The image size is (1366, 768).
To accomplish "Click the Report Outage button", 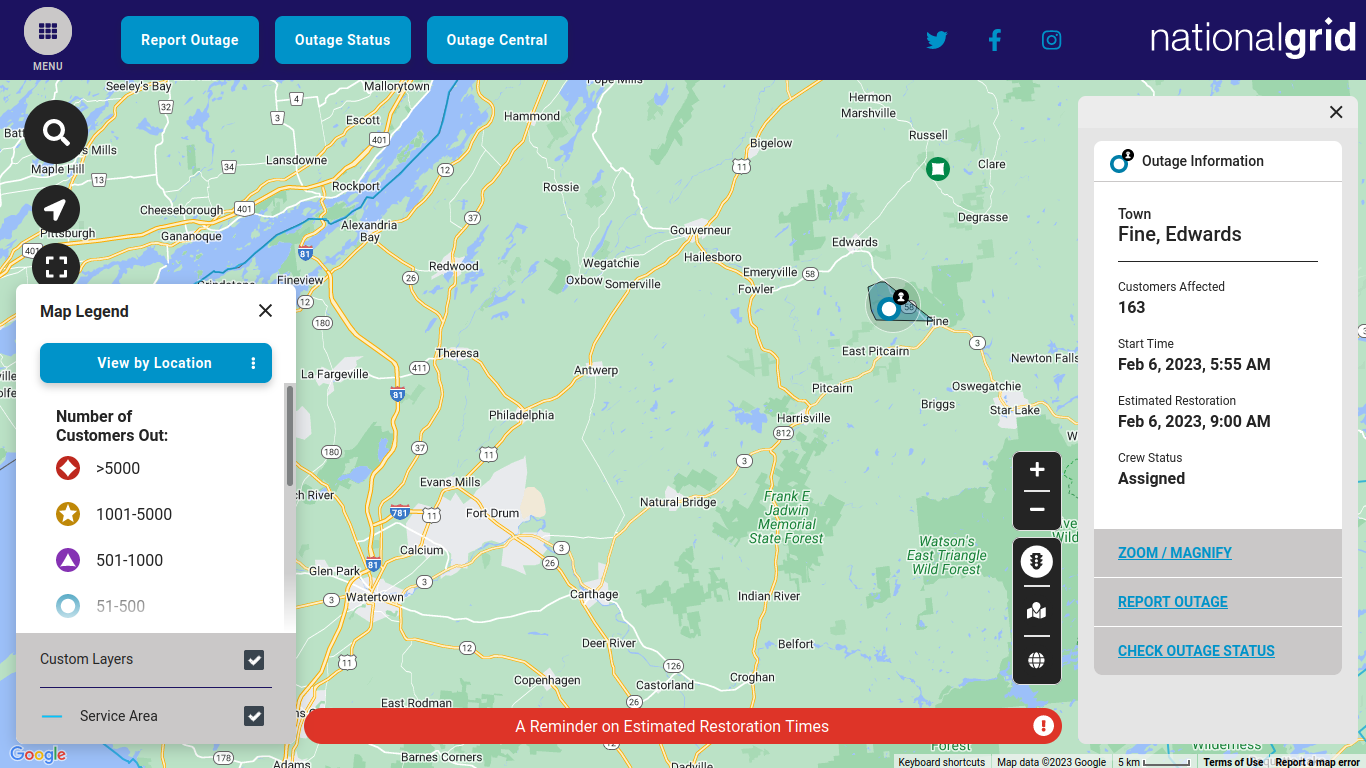I will (x=190, y=40).
